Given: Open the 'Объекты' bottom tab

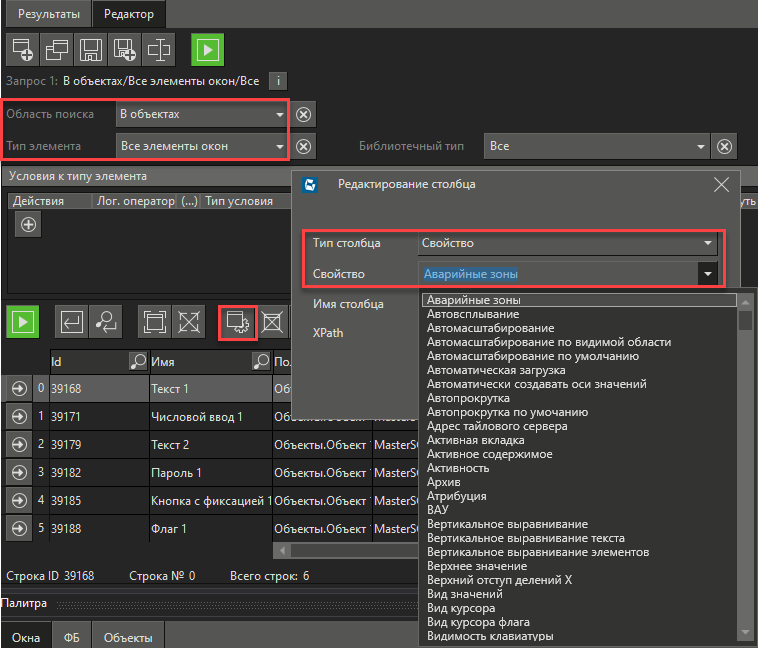Looking at the screenshot, I should (x=128, y=637).
